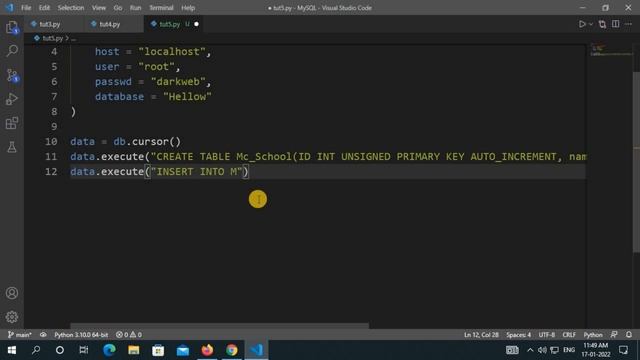Open the Edit menu
The image size is (640, 360).
tap(44, 8)
